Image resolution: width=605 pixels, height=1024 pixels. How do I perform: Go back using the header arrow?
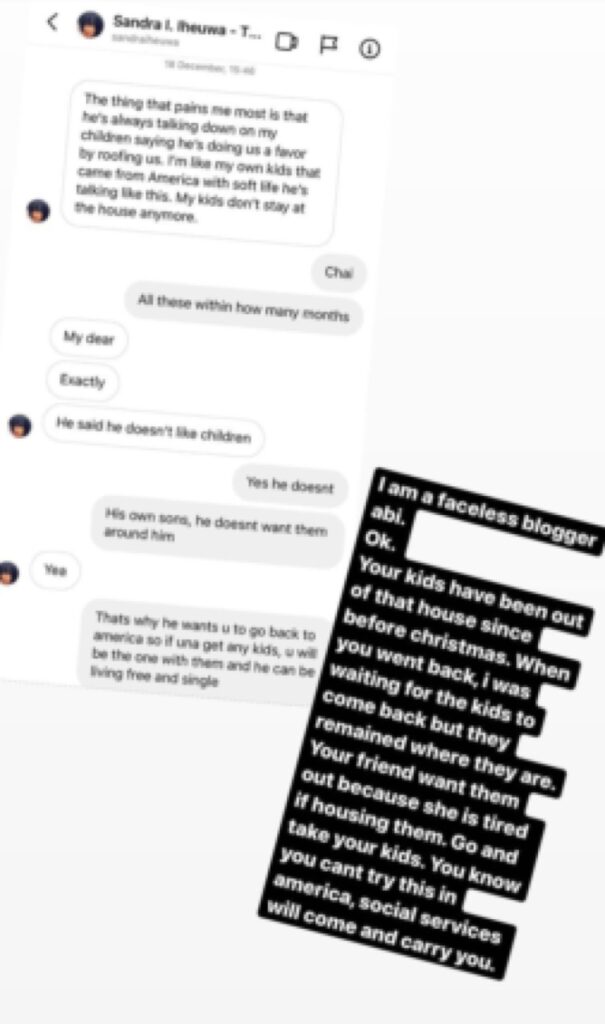[x=53, y=22]
